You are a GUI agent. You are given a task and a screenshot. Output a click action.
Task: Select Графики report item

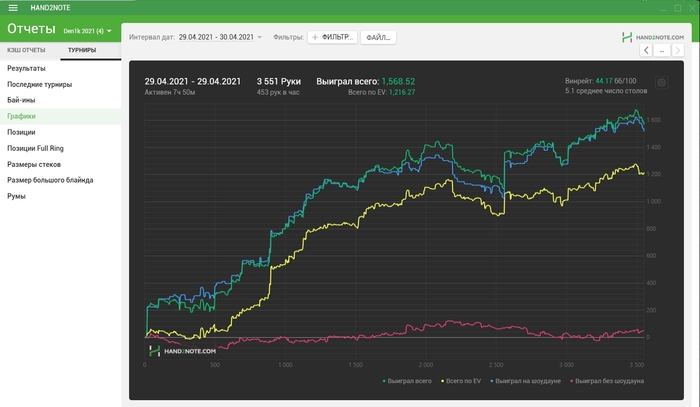(60, 116)
